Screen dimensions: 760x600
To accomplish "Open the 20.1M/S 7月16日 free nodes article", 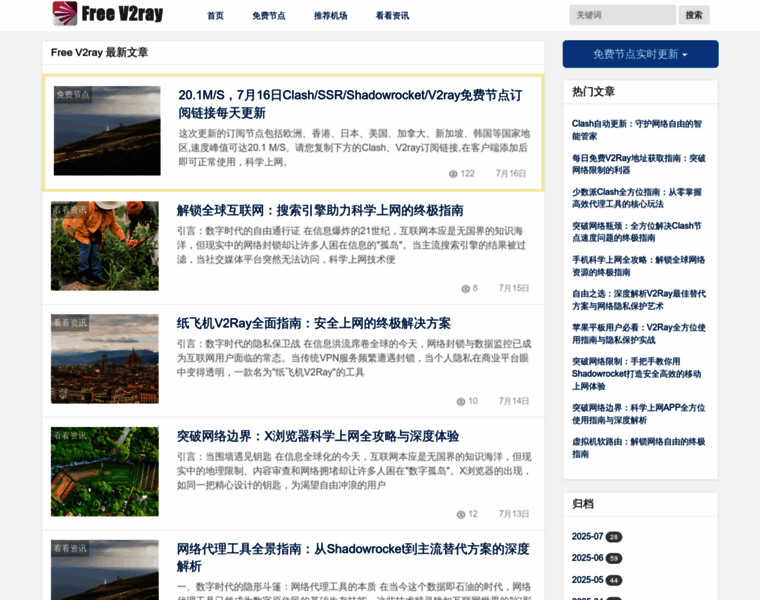I will click(350, 104).
